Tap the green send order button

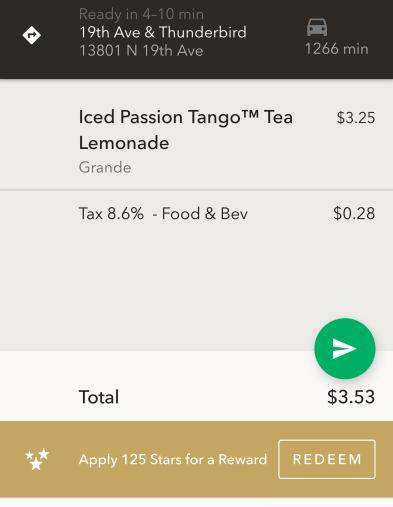pyautogui.click(x=345, y=349)
